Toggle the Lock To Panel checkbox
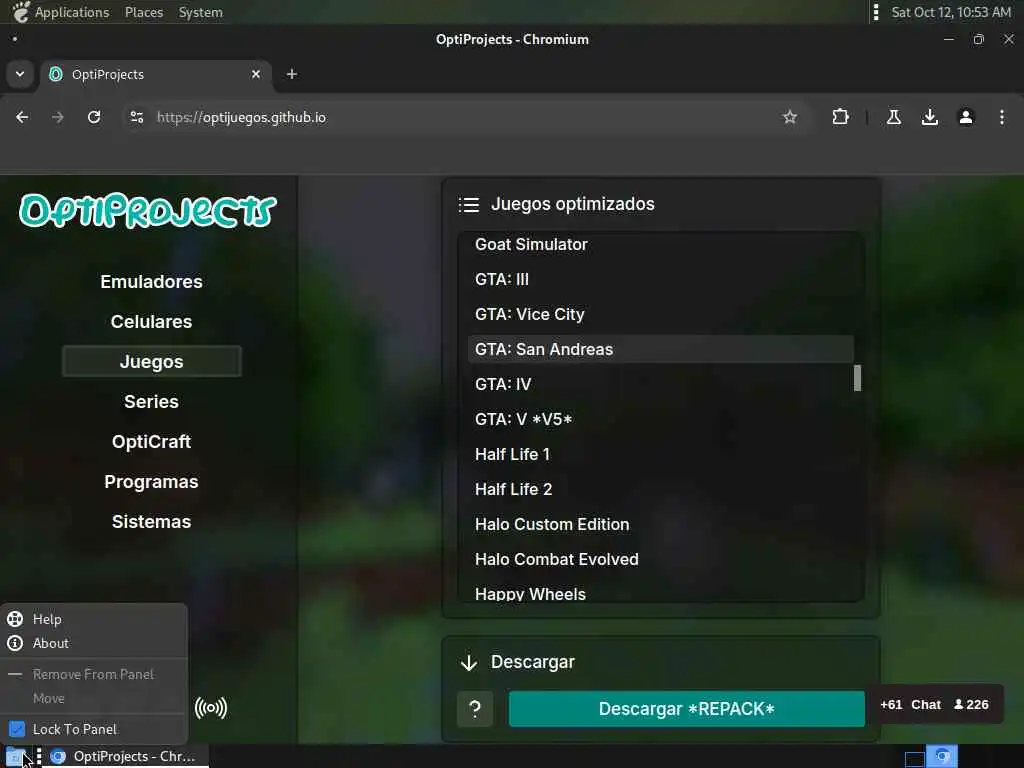This screenshot has width=1024, height=768. (x=17, y=729)
